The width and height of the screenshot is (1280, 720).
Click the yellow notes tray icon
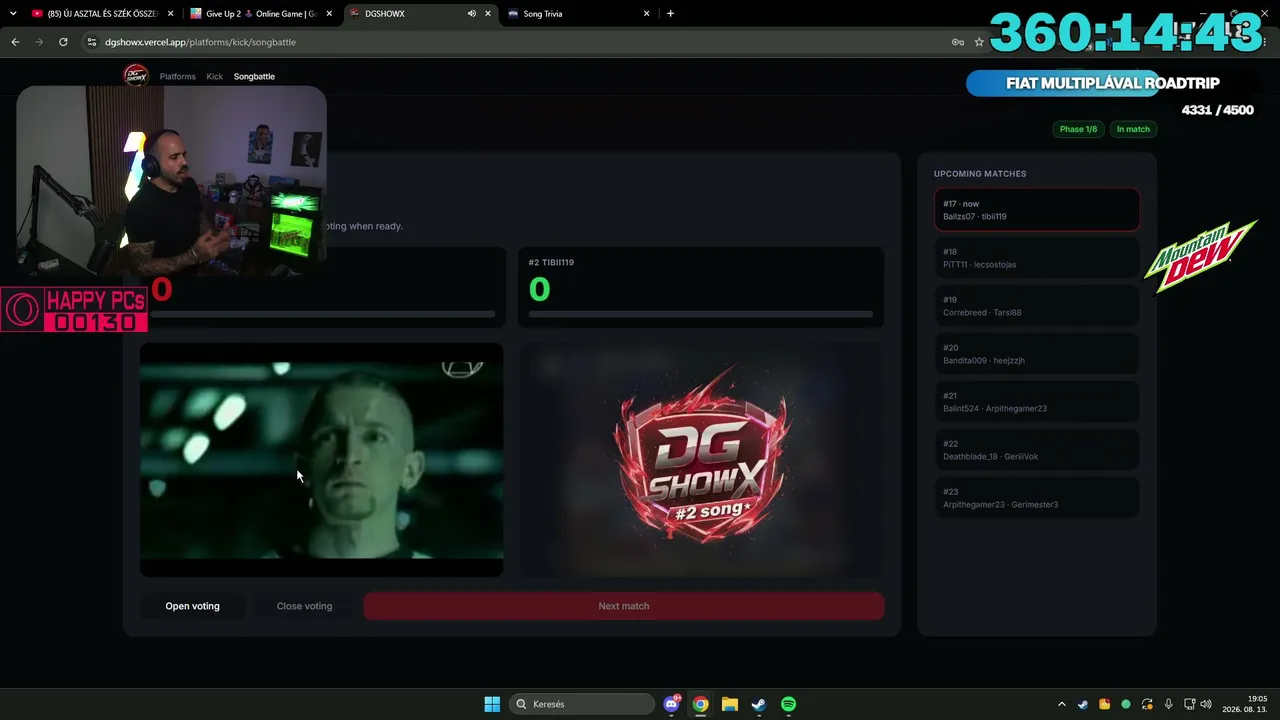1105,704
